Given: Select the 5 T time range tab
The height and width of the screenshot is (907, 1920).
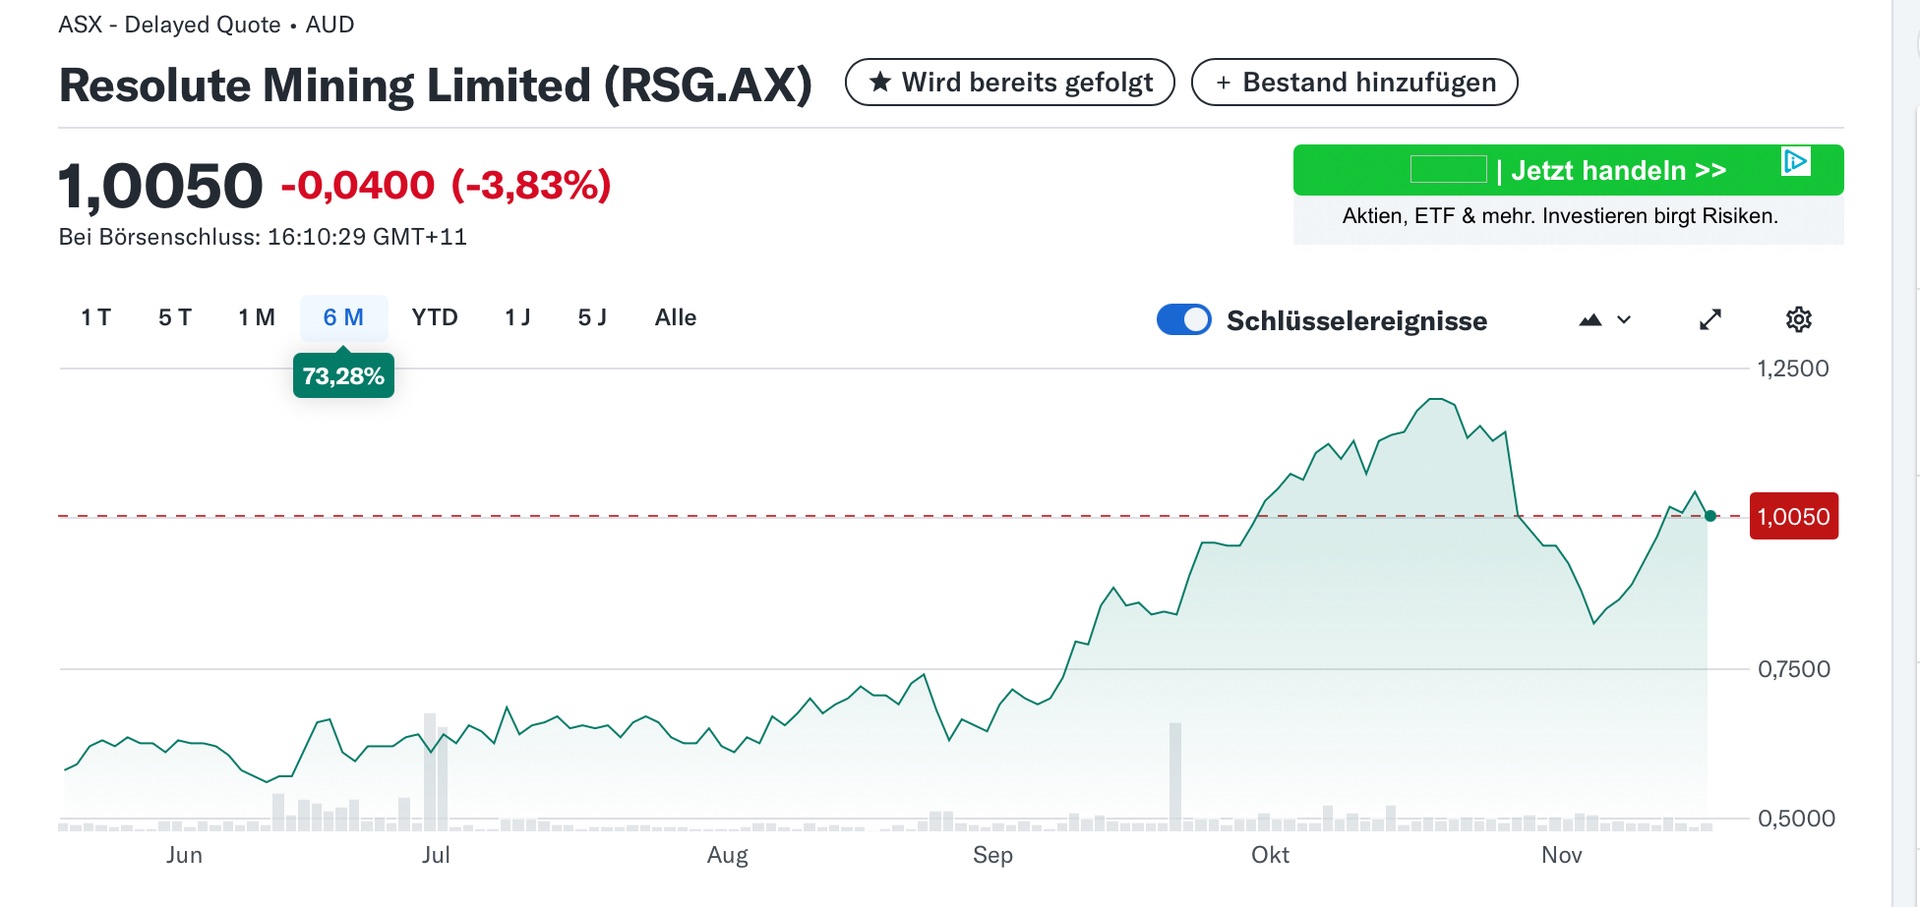Looking at the screenshot, I should click(175, 318).
